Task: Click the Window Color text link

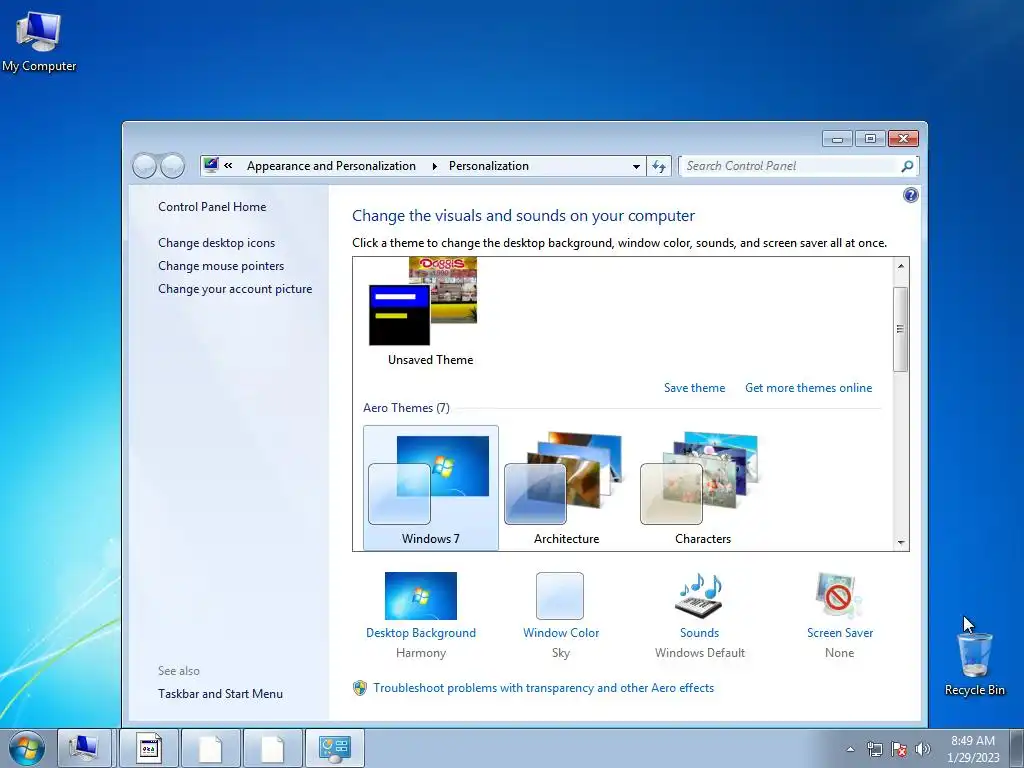Action: pyautogui.click(x=560, y=633)
